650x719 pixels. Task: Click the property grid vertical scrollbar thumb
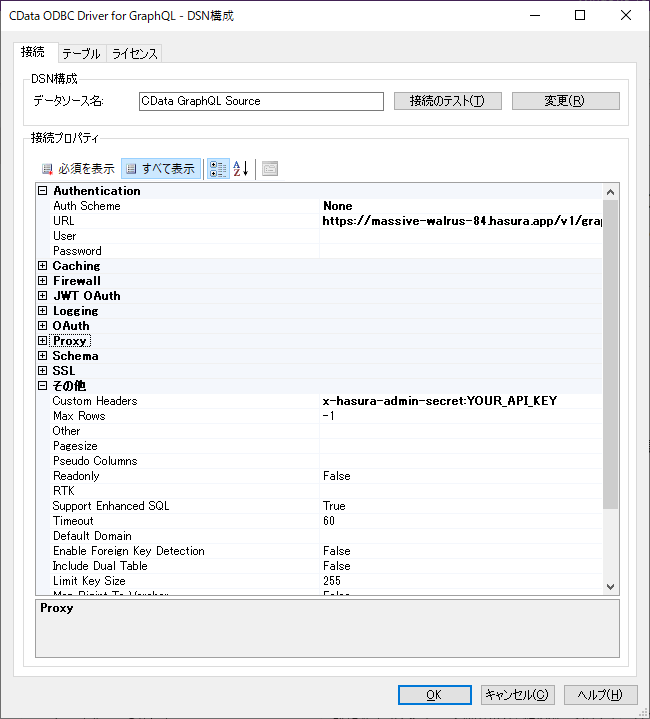pos(611,354)
